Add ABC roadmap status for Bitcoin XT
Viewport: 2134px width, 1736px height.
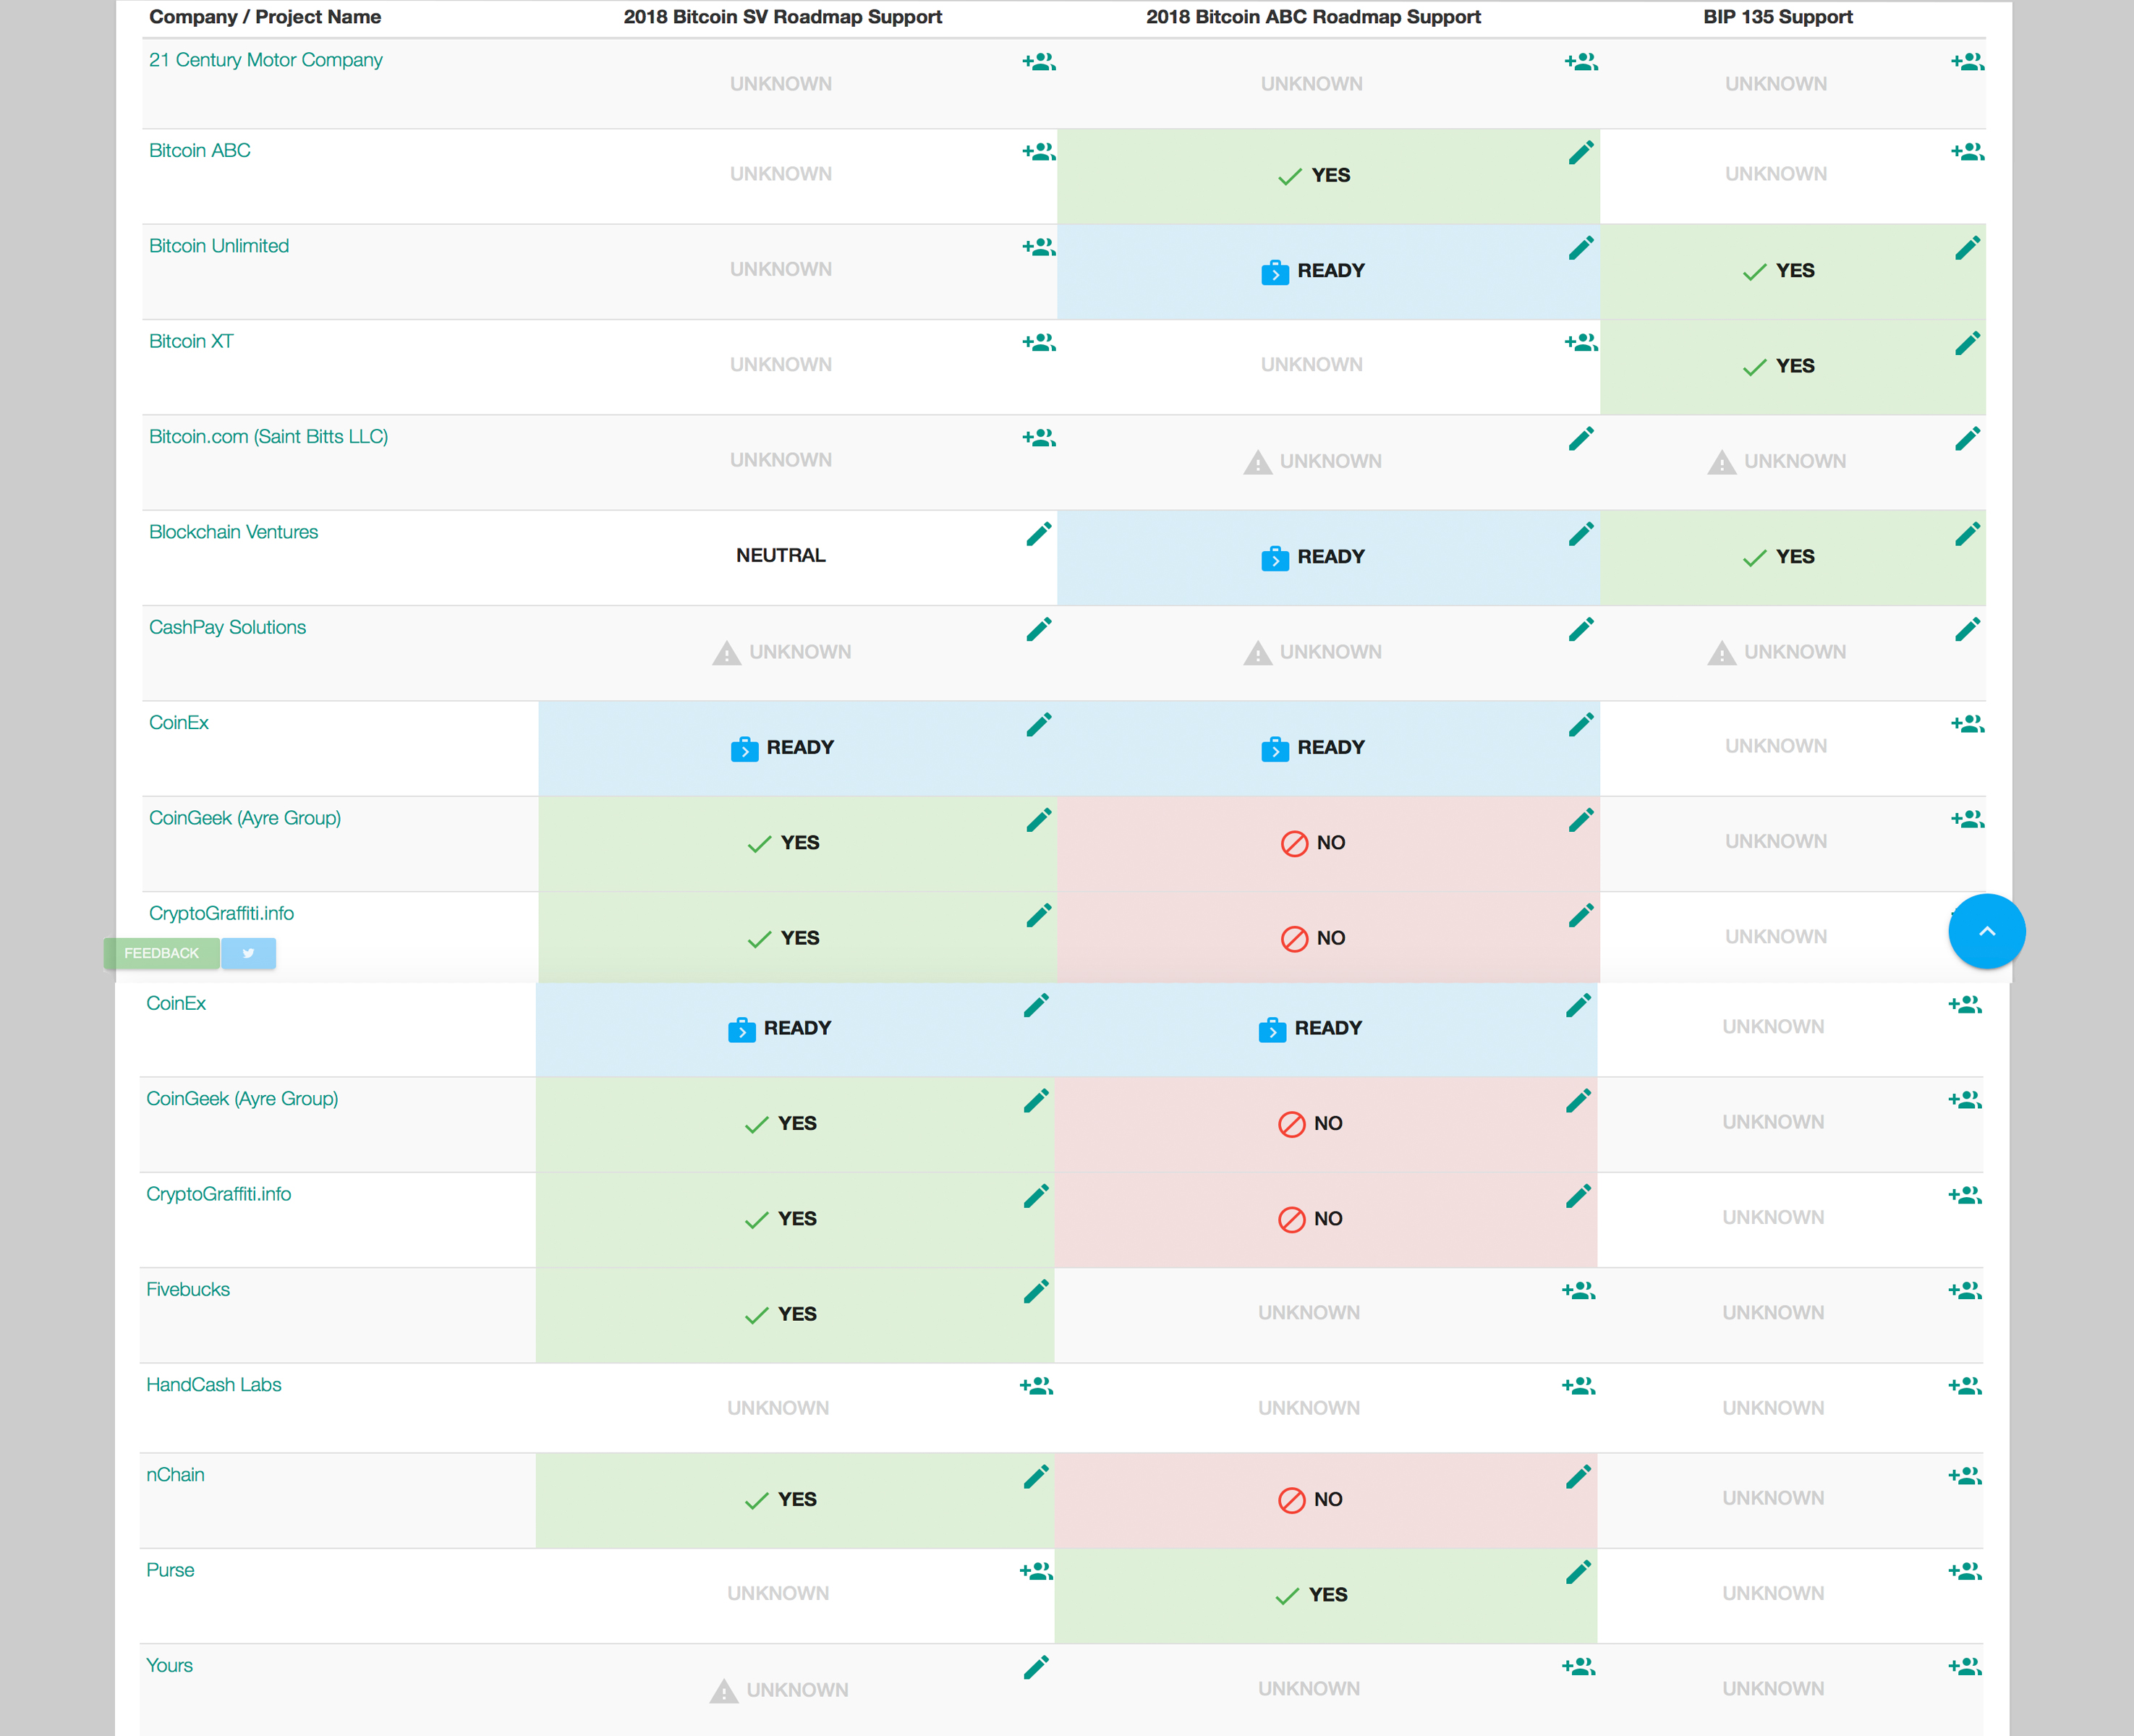click(x=1581, y=343)
